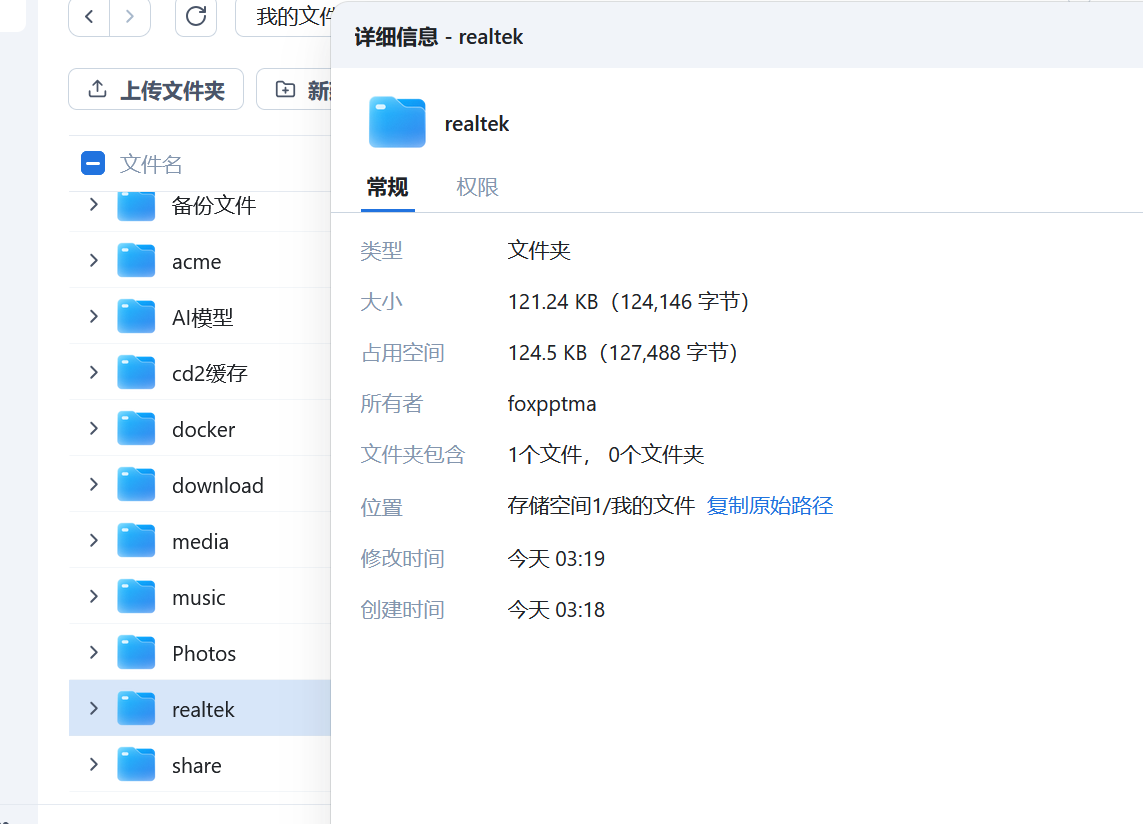Select the docker folder name
Image resolution: width=1143 pixels, height=824 pixels.
(x=203, y=430)
